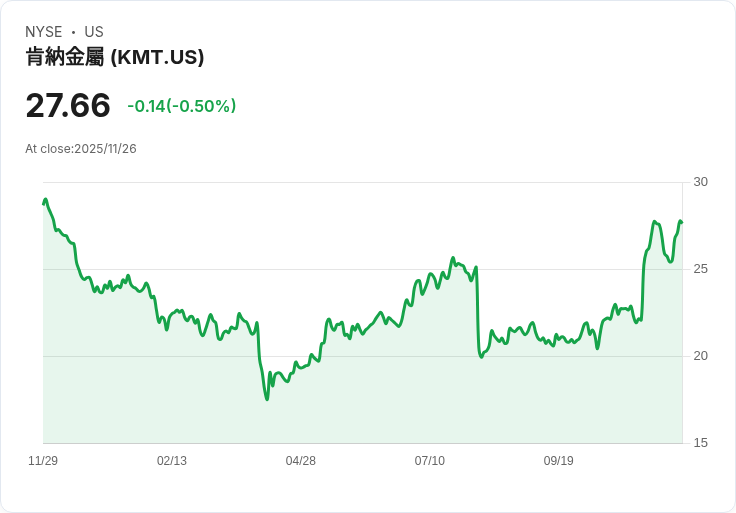
Task: Click the lowest trough of the price line
Action: point(267,399)
